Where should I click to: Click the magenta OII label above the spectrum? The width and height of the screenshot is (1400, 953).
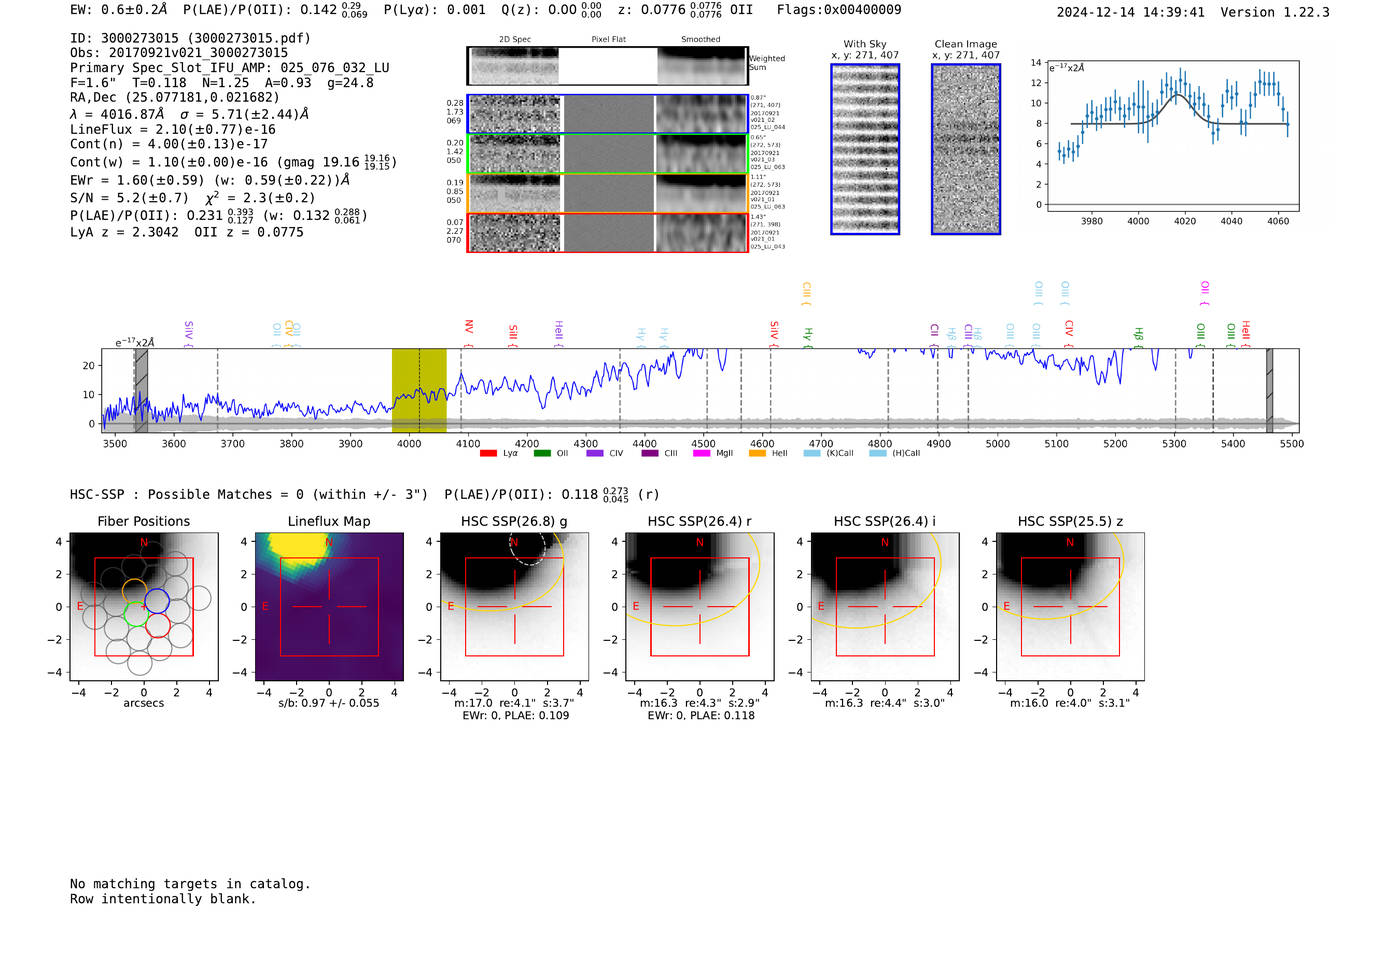click(1204, 293)
